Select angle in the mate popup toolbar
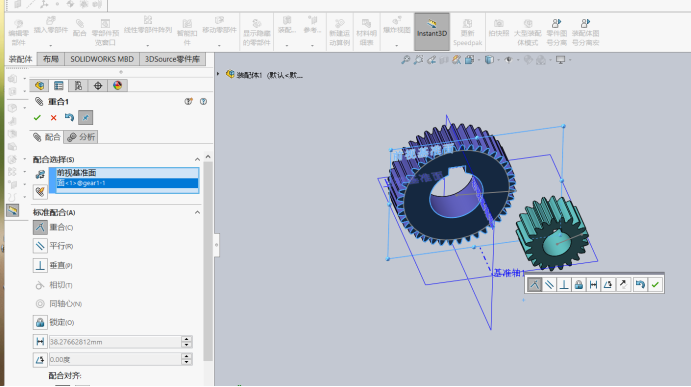 (x=608, y=285)
